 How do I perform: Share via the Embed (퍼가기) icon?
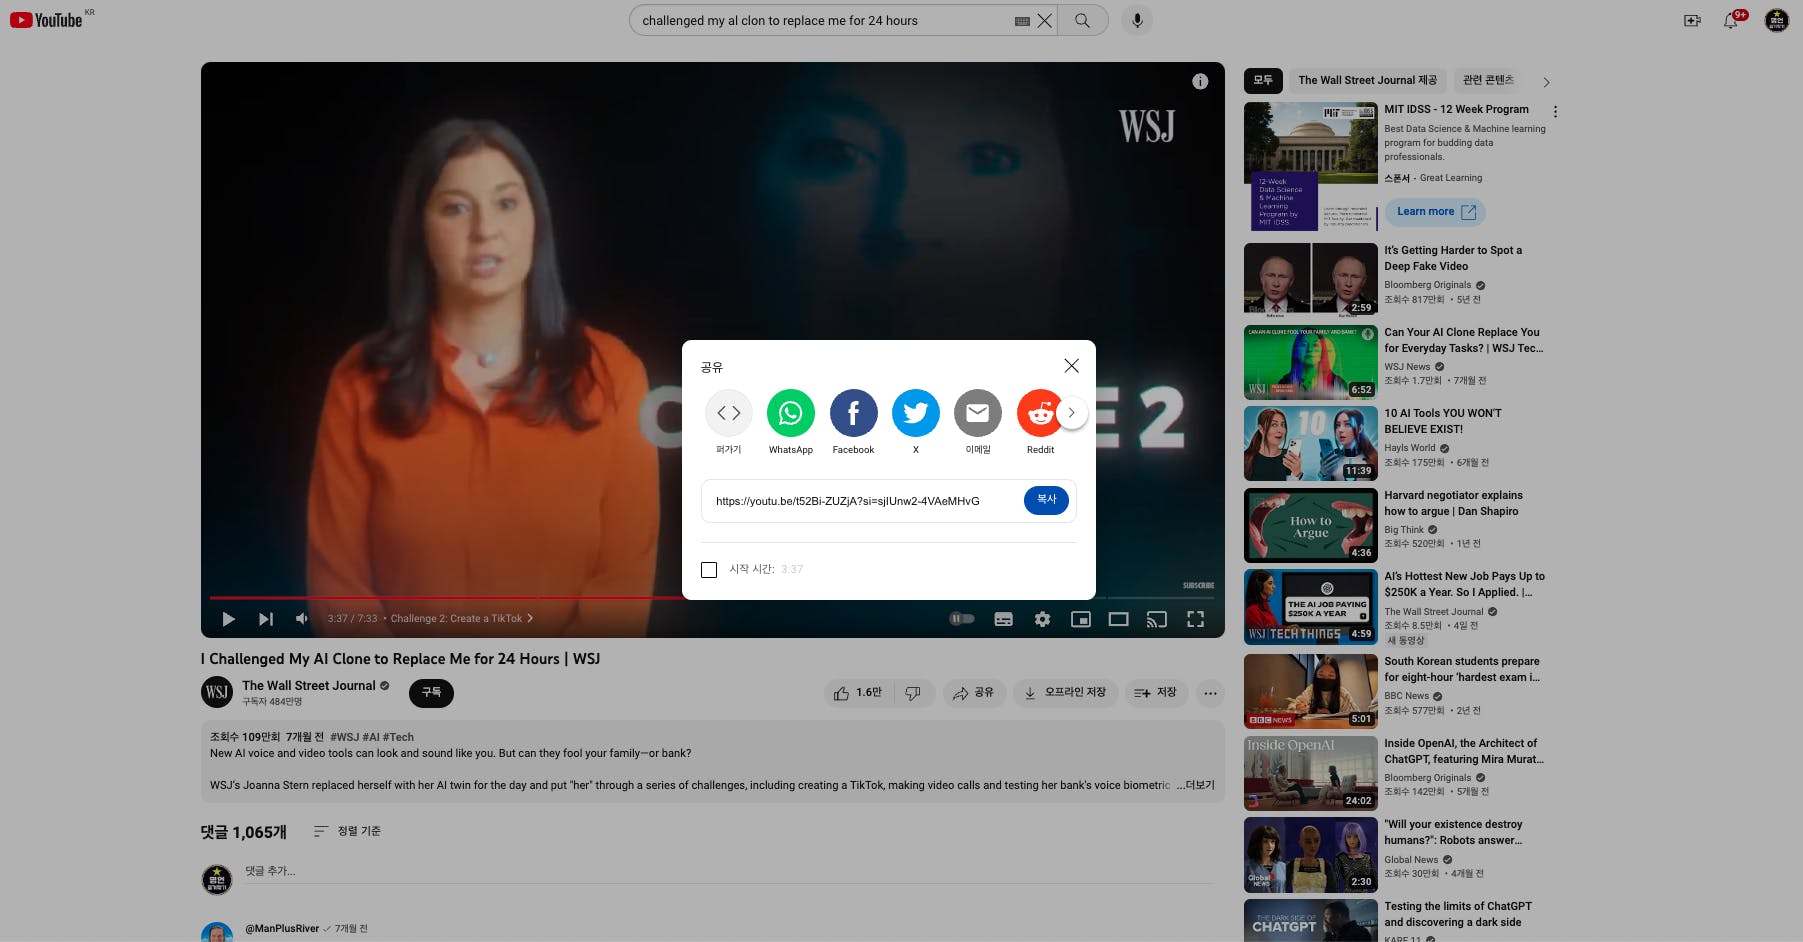[x=729, y=413]
